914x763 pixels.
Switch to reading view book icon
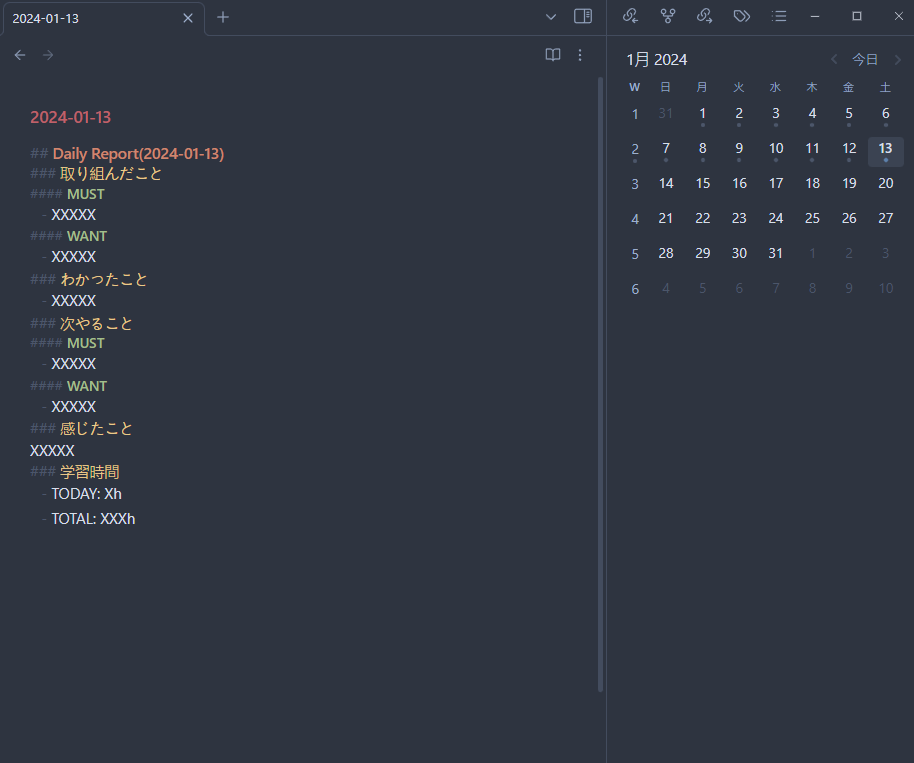tap(553, 55)
